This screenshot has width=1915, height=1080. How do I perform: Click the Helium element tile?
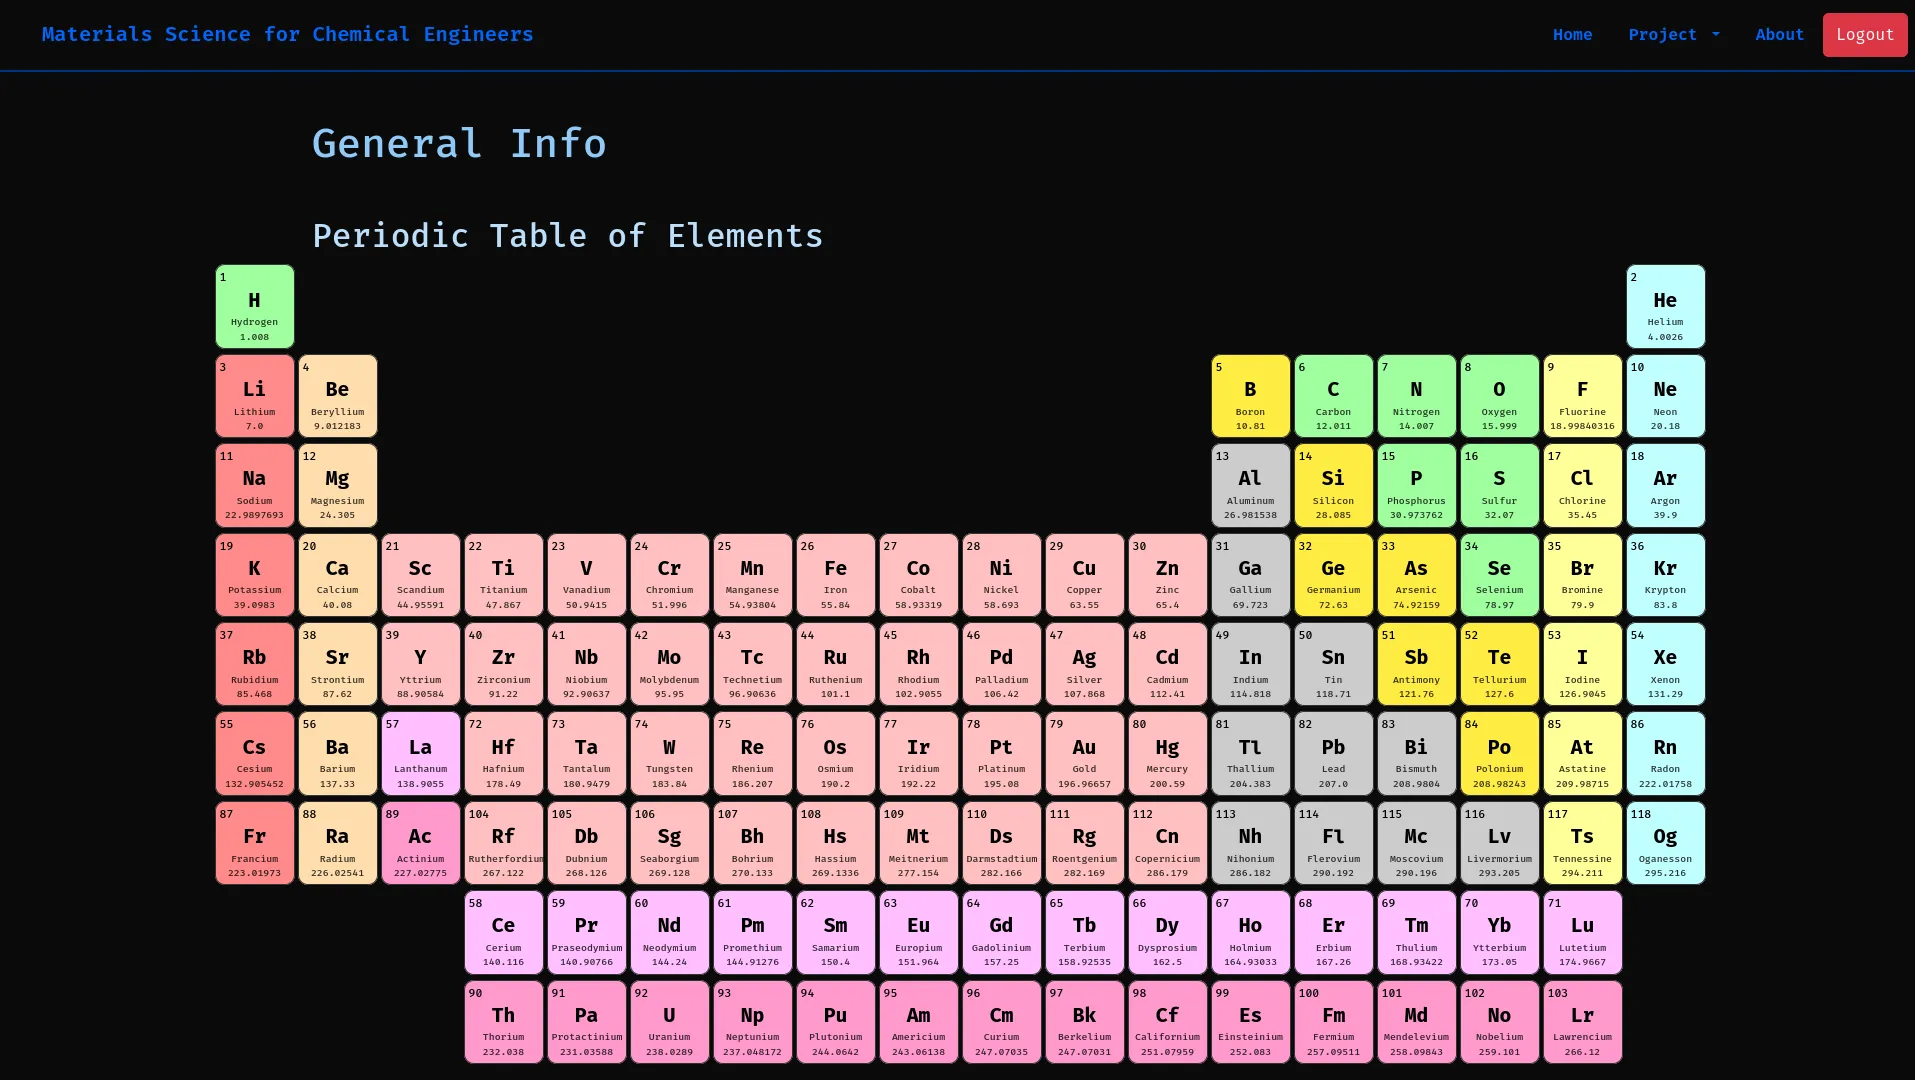[x=1665, y=306]
